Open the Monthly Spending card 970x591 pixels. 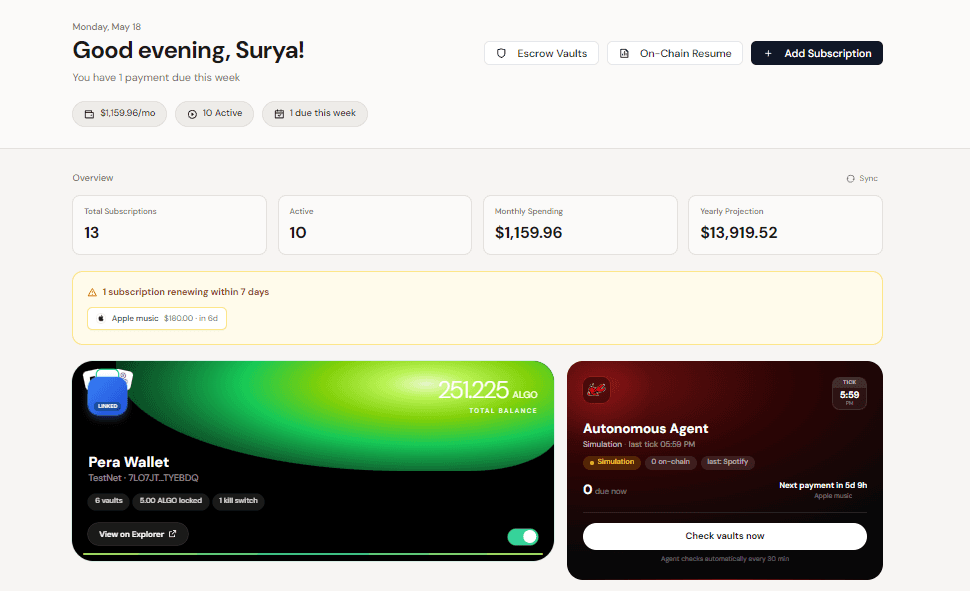coord(580,225)
